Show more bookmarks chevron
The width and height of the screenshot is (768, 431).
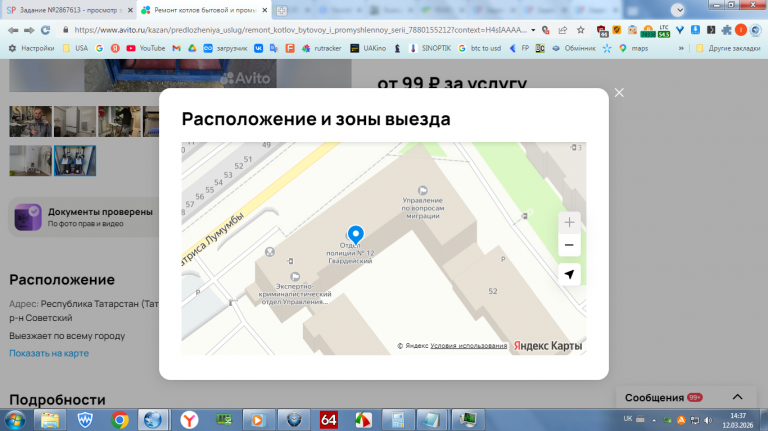681,48
